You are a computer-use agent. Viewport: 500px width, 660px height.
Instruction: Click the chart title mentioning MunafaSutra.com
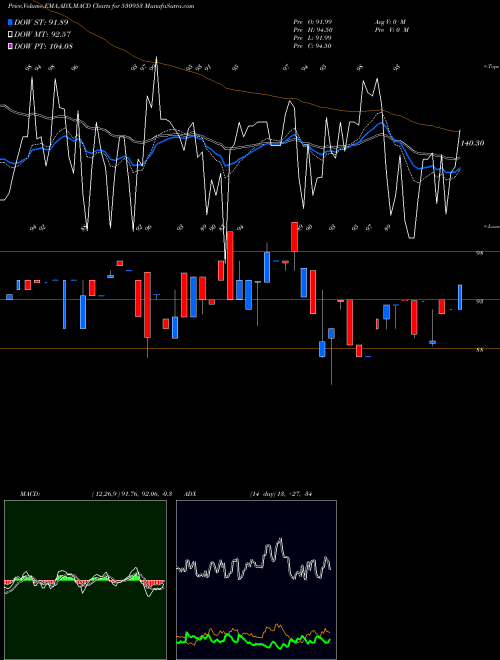coord(101,6)
